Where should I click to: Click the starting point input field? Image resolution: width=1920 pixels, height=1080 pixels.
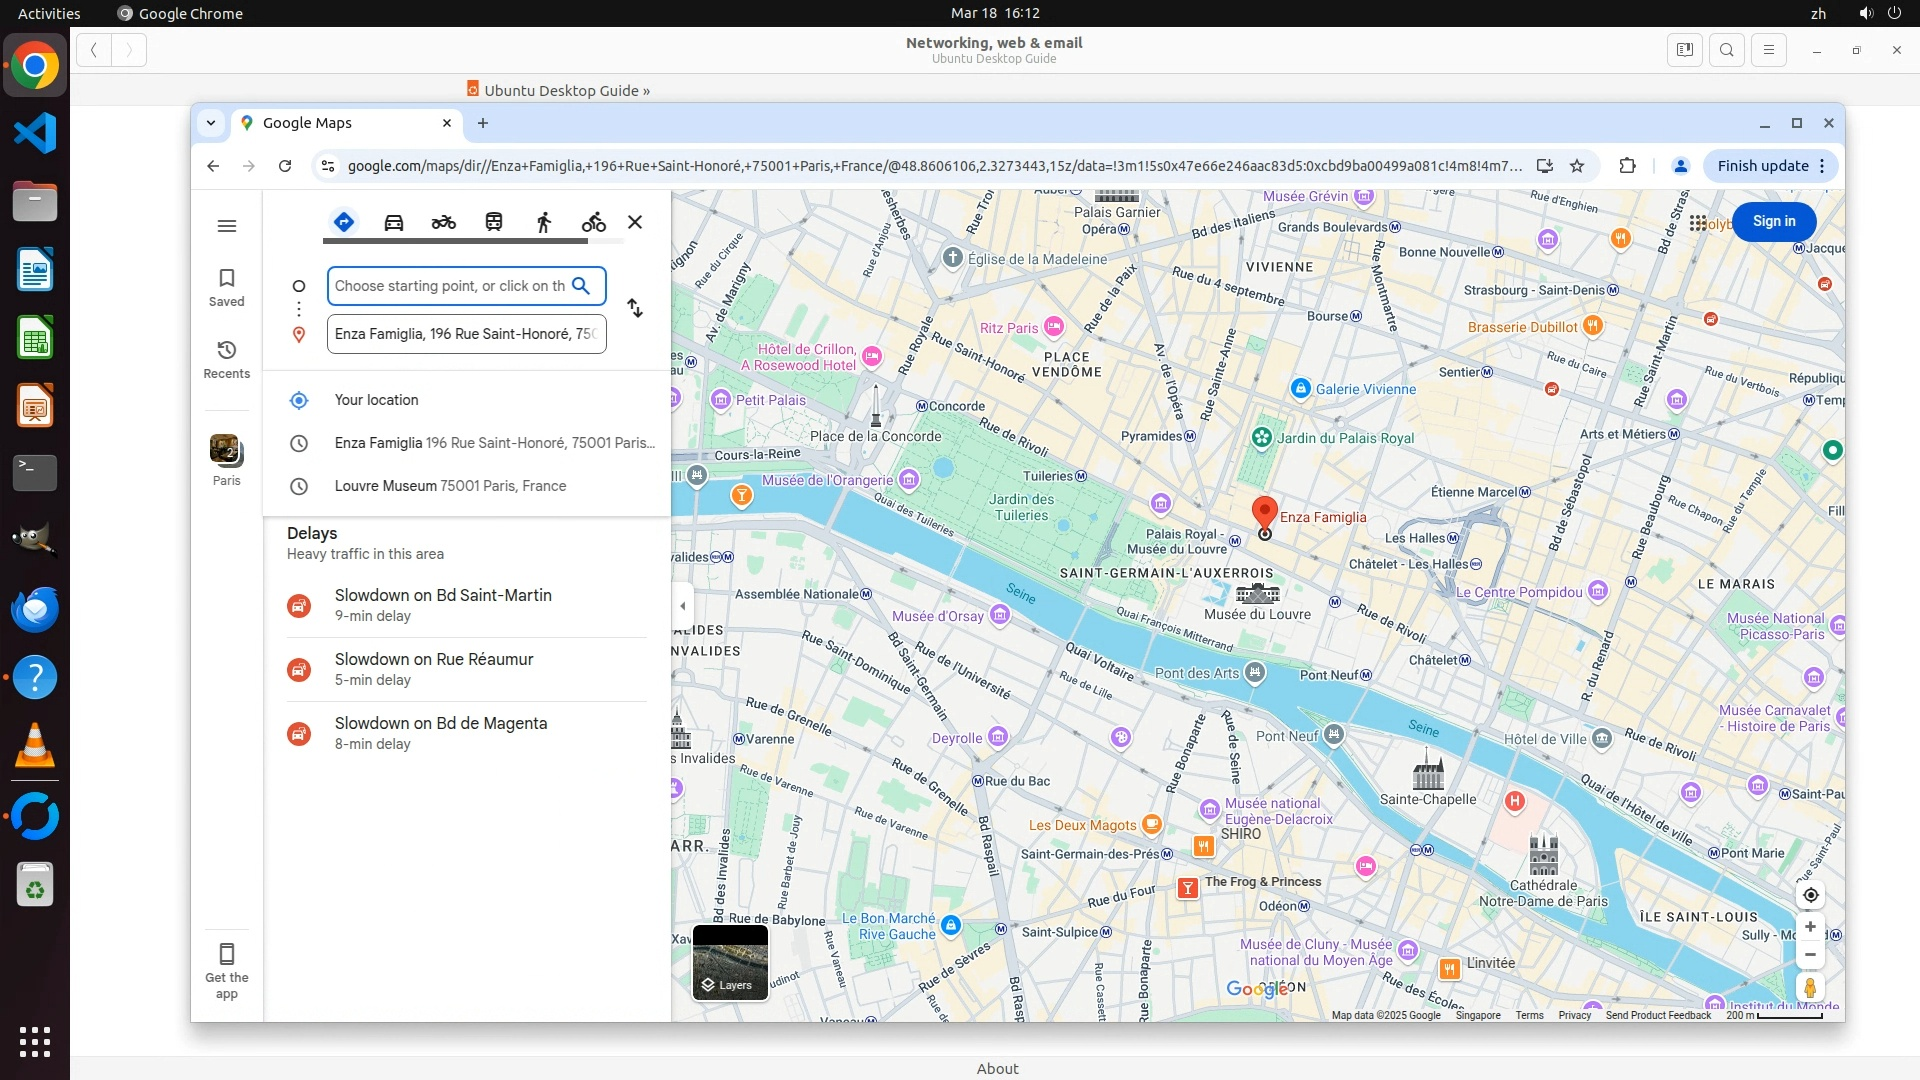(448, 286)
